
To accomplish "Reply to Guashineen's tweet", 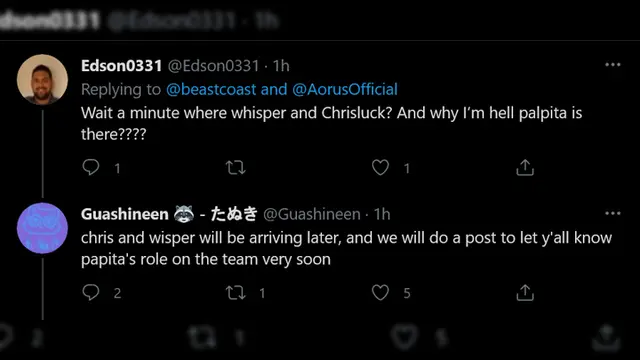I will 91,292.
